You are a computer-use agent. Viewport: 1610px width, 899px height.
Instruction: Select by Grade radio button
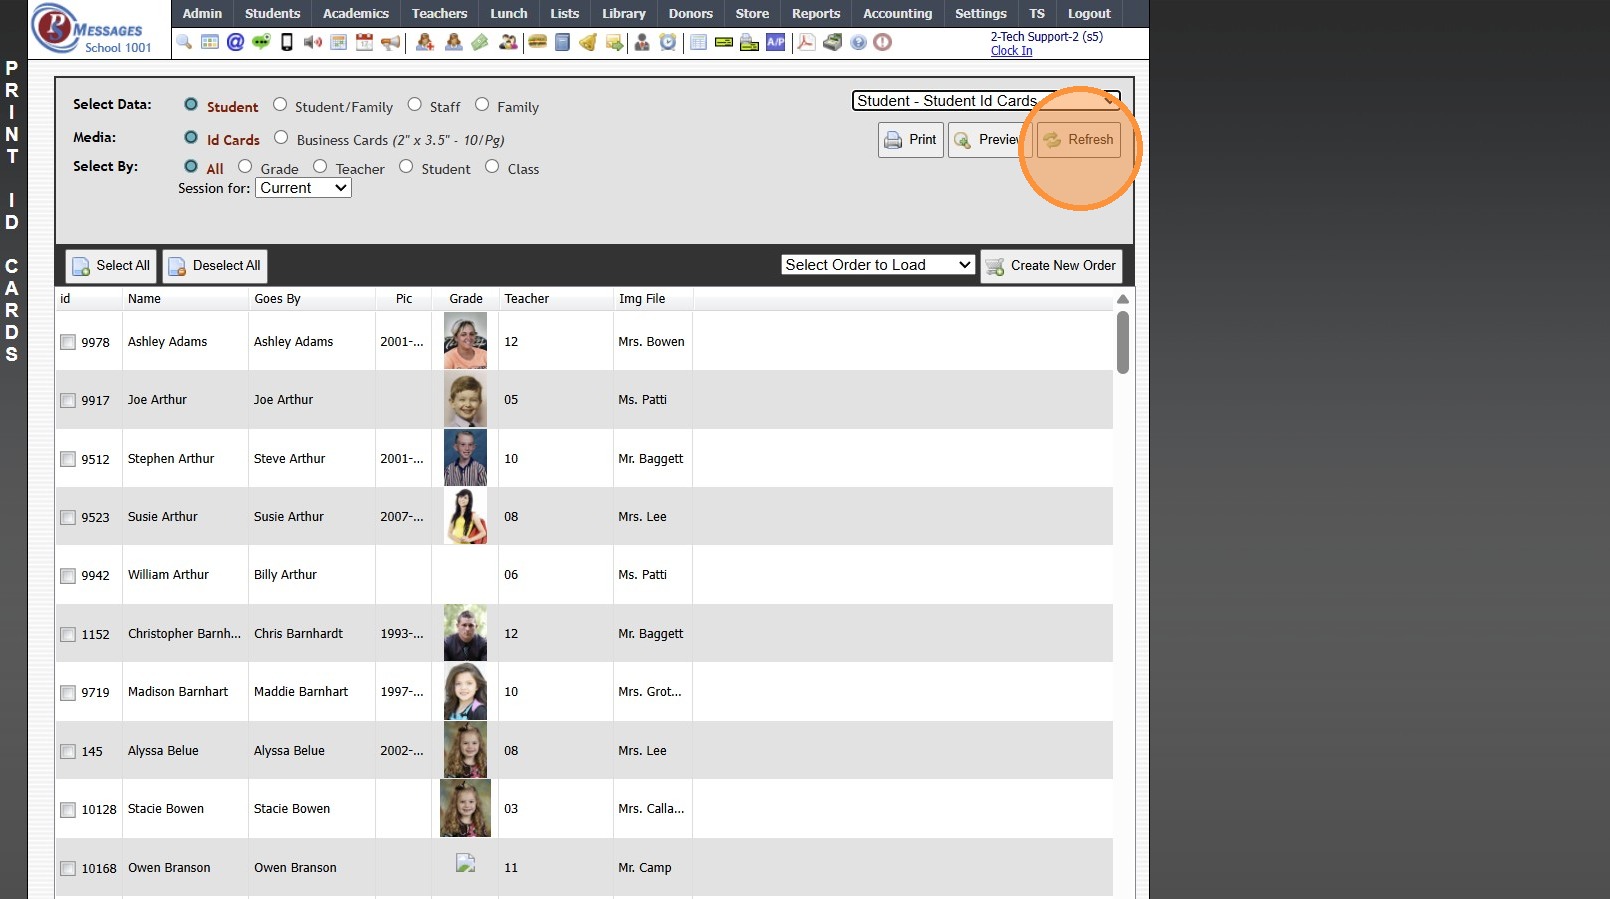click(x=245, y=166)
